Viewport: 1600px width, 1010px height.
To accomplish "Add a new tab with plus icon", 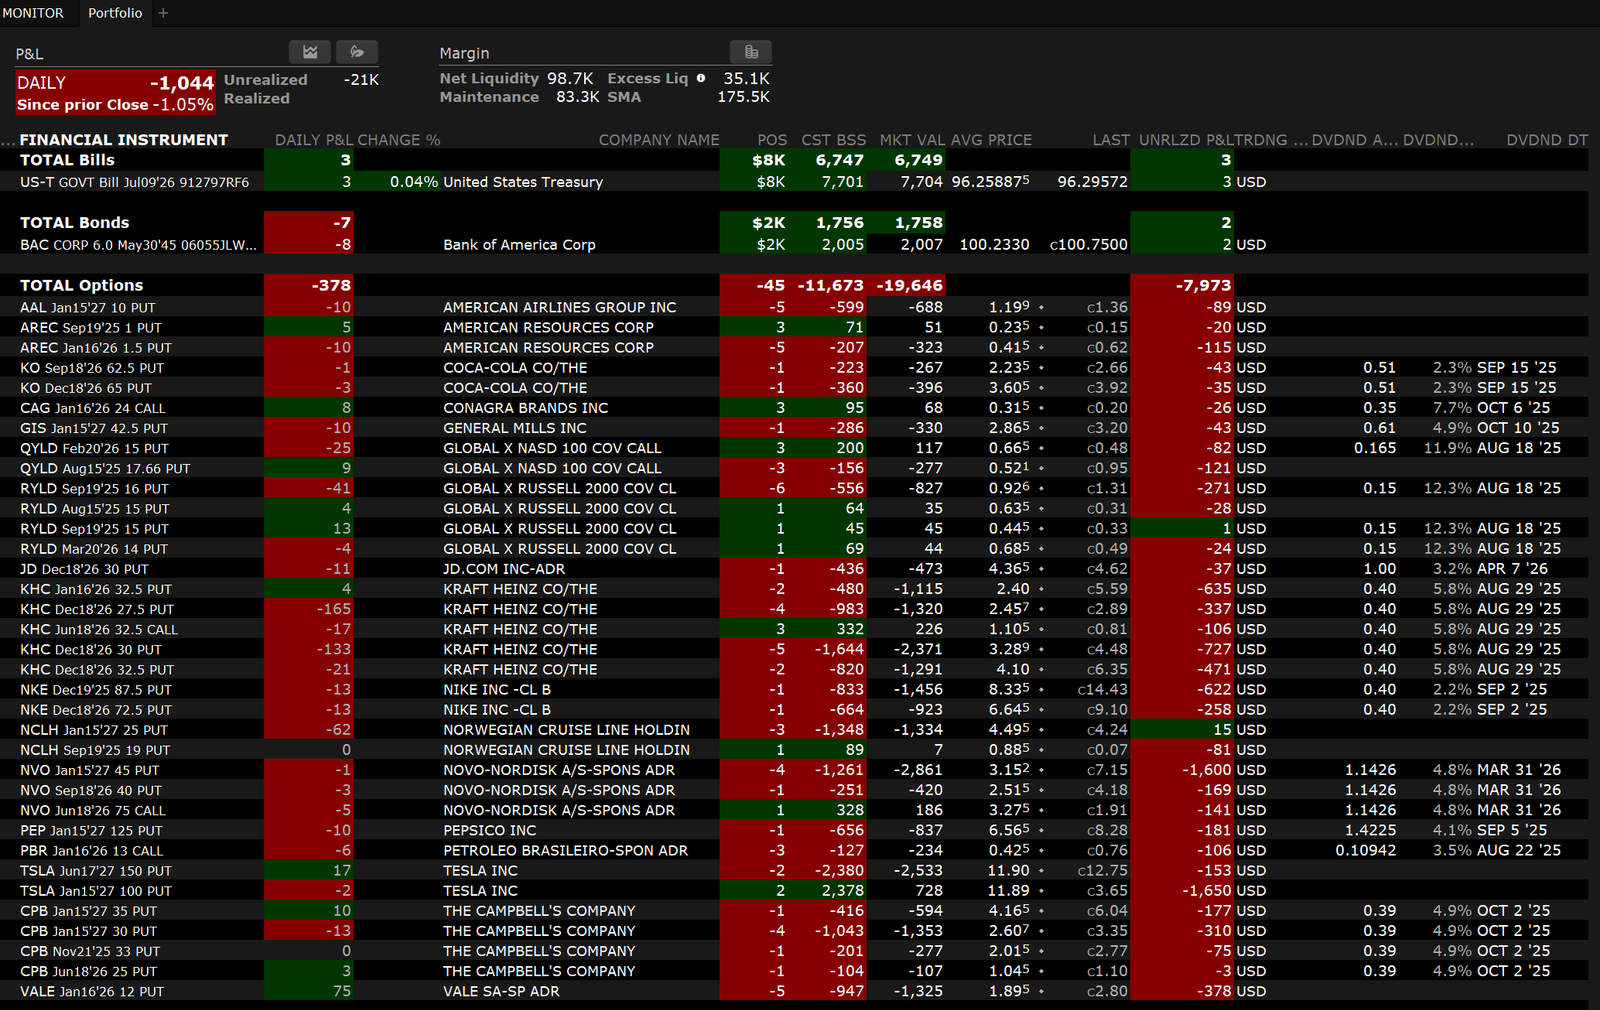I will (x=164, y=13).
